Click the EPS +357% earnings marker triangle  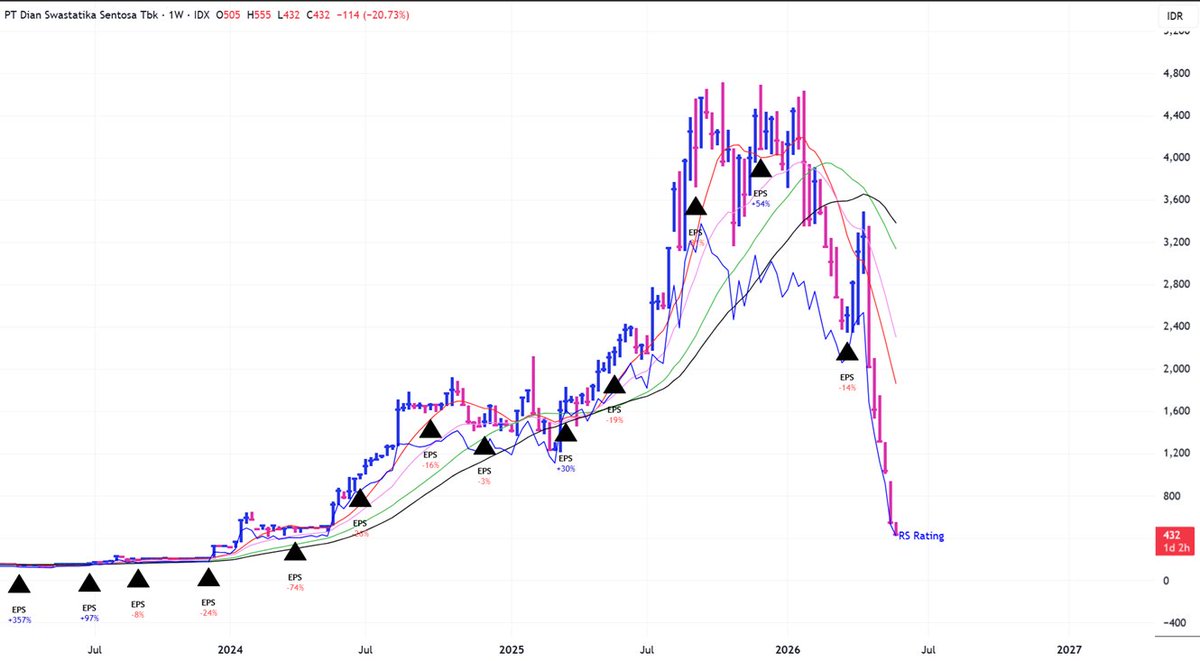tap(19, 584)
